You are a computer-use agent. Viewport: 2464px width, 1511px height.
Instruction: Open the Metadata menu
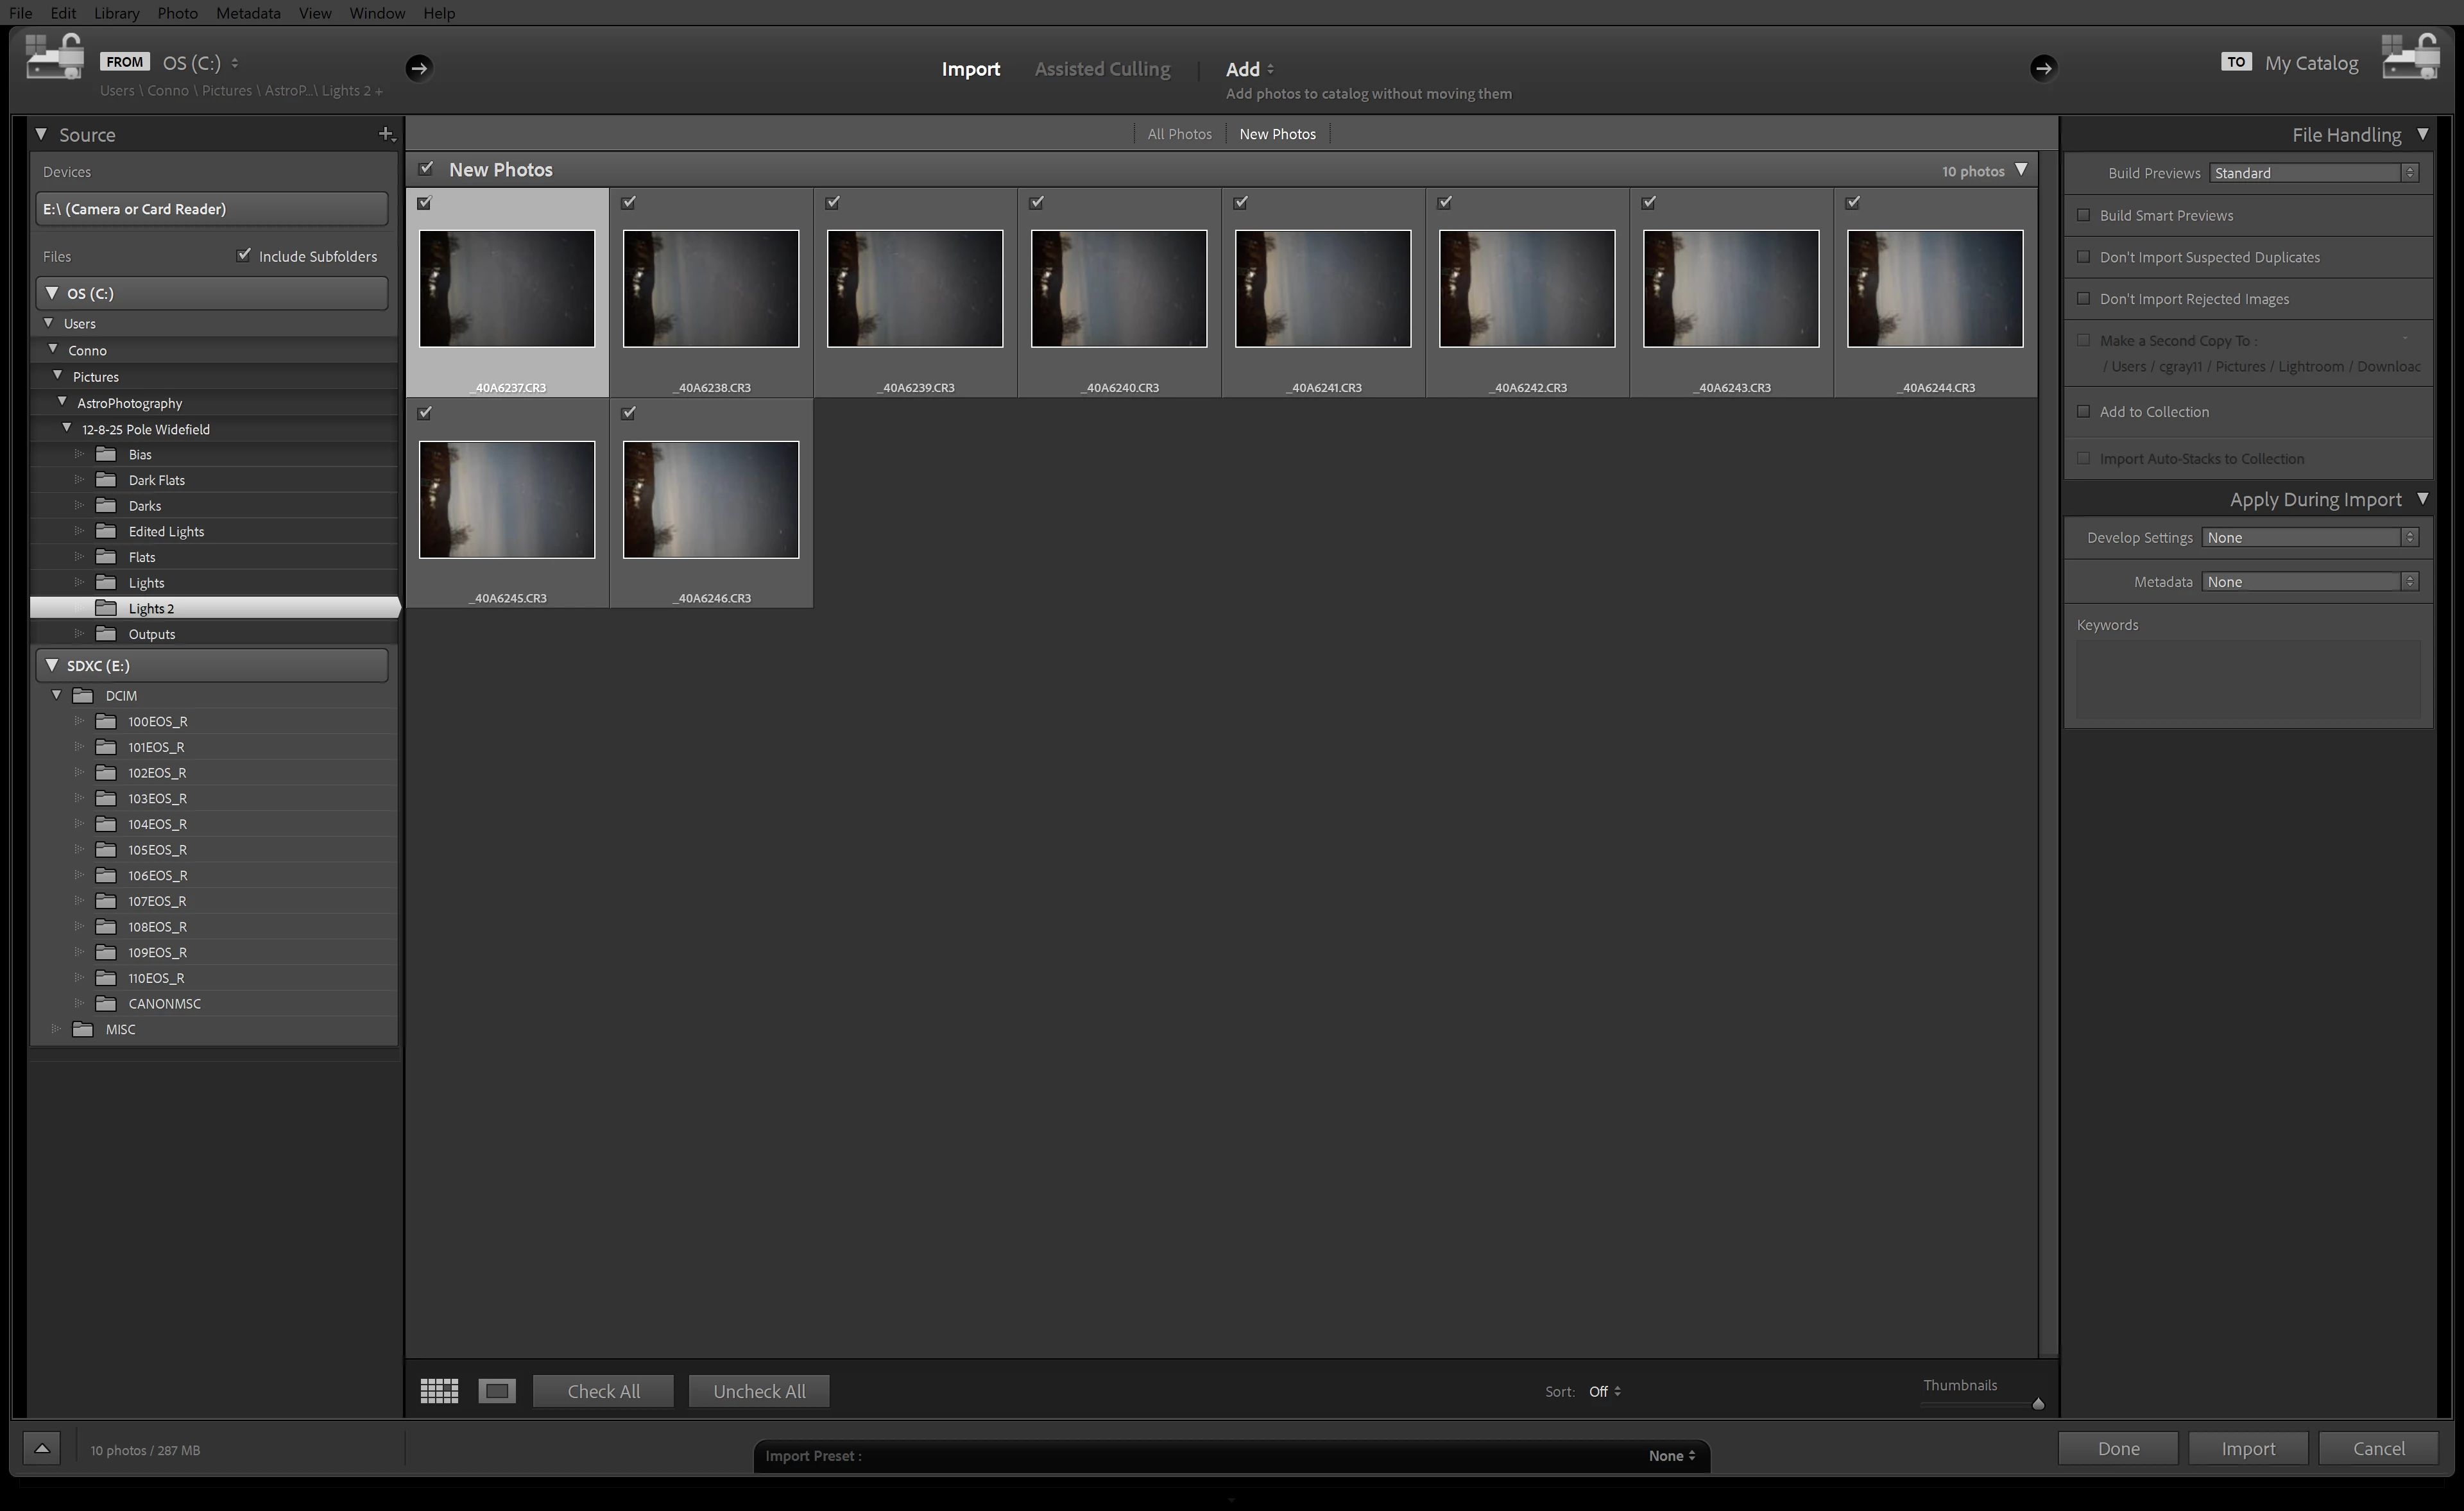(248, 13)
